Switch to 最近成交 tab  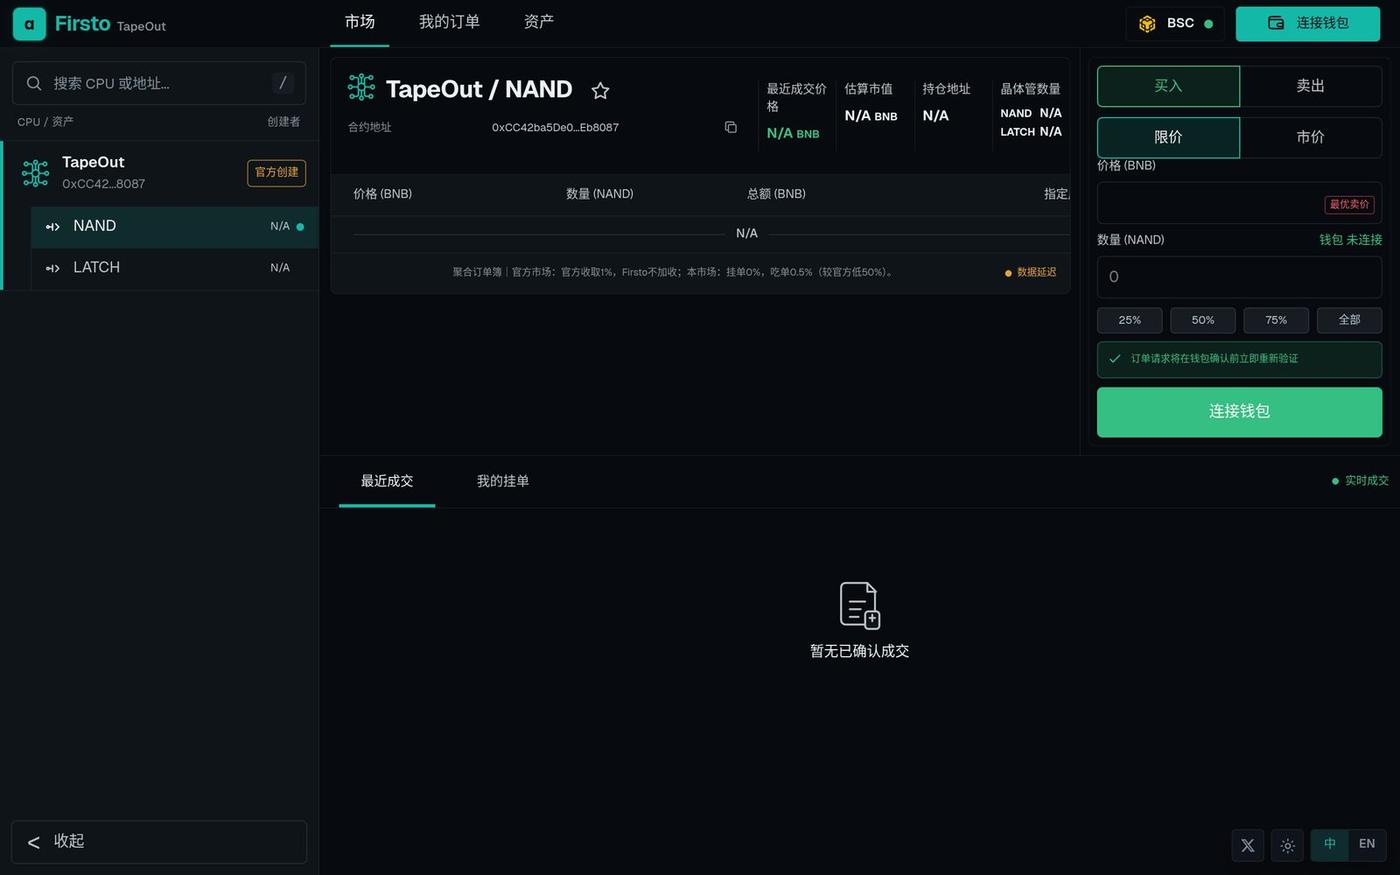[387, 481]
